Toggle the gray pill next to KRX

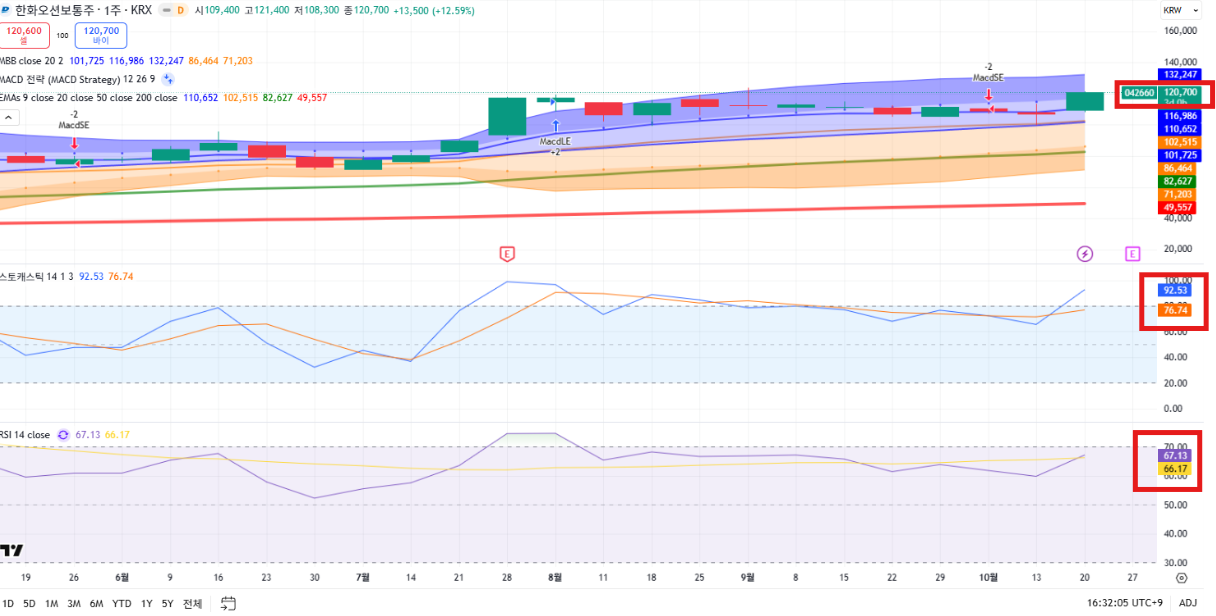pos(164,10)
